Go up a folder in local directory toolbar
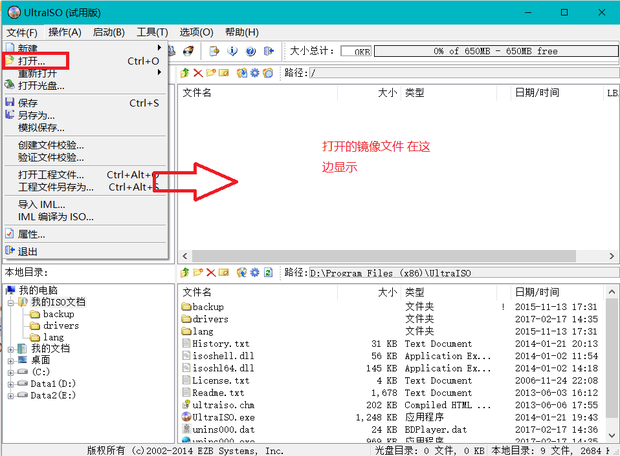Screen dimensions: 620x456 coord(184,272)
